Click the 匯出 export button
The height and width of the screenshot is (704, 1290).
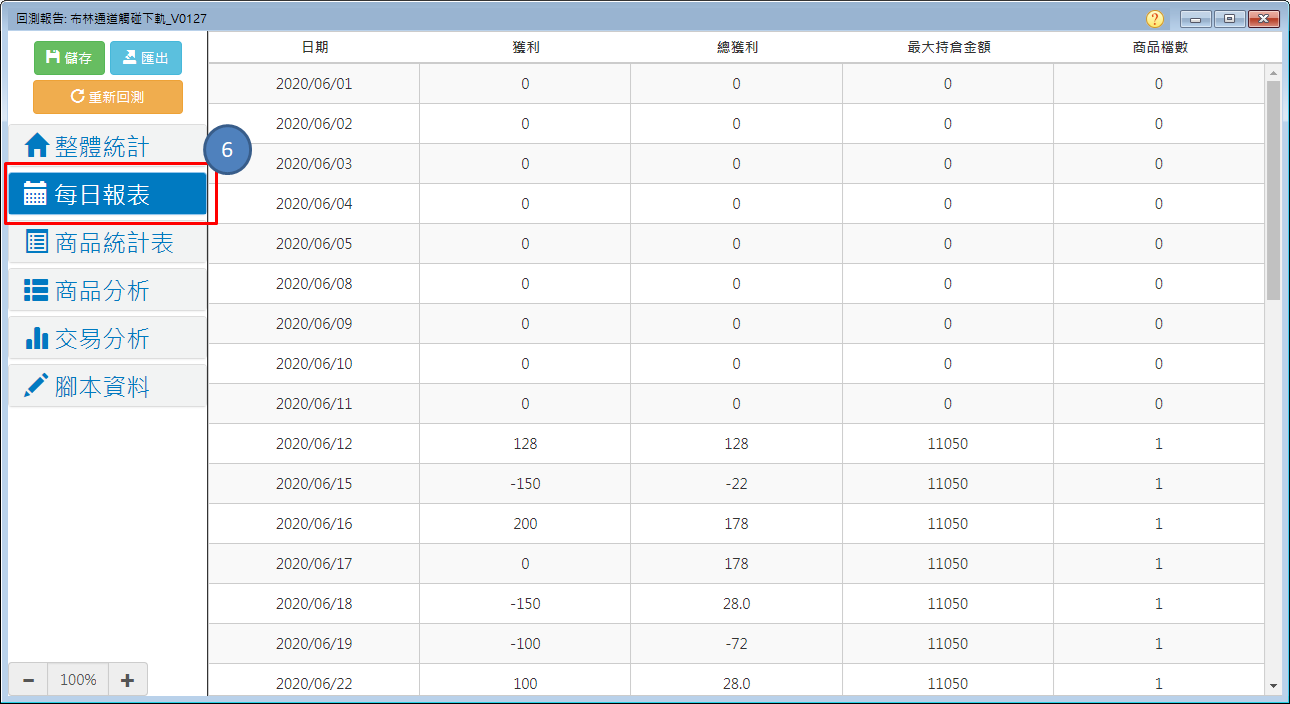[146, 58]
